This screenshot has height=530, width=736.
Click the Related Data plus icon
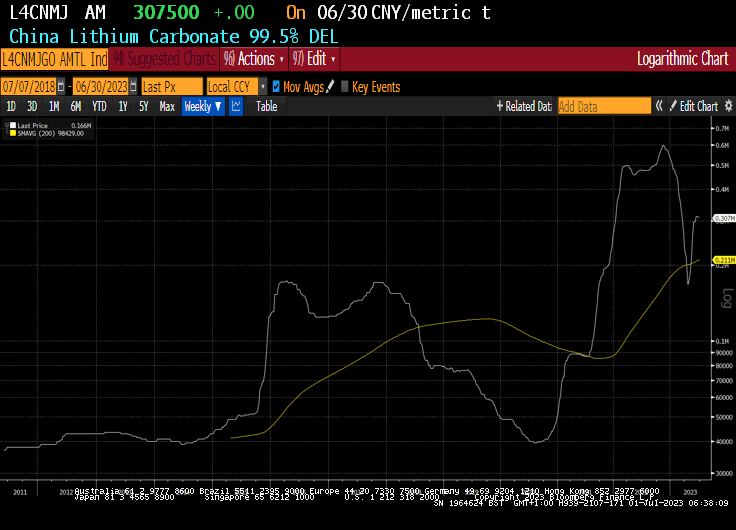point(499,106)
